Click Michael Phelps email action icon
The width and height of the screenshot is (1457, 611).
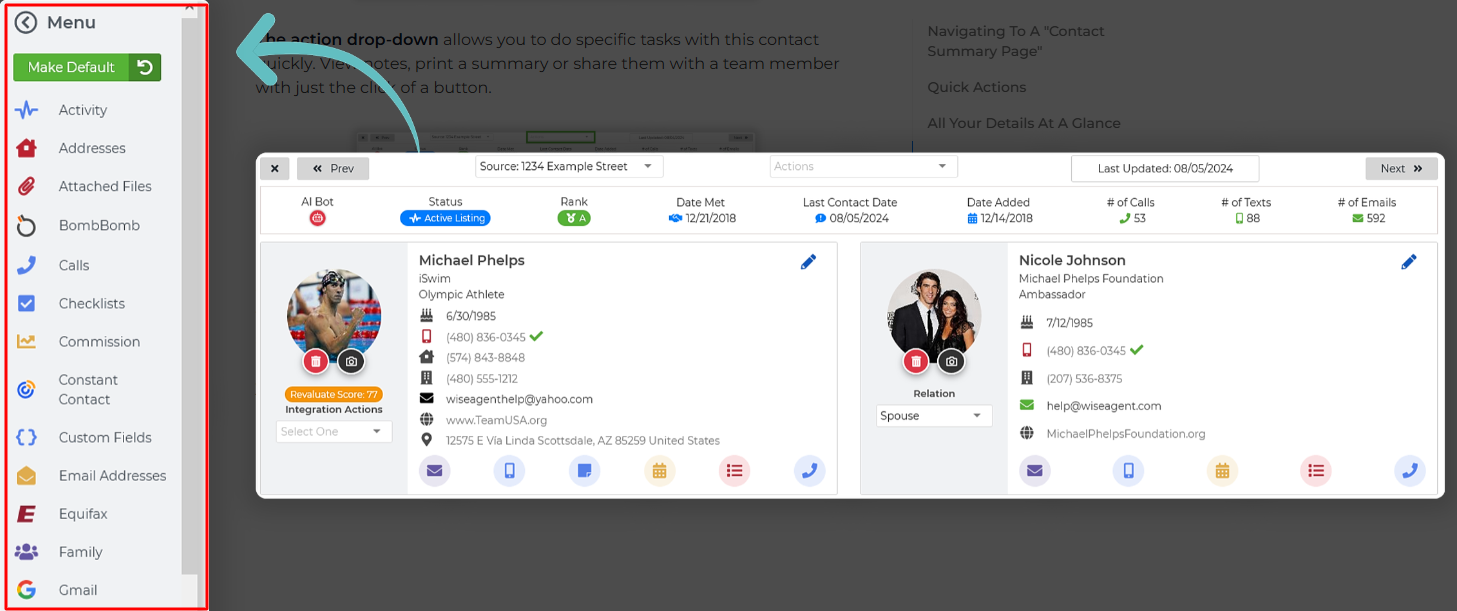pyautogui.click(x=434, y=471)
